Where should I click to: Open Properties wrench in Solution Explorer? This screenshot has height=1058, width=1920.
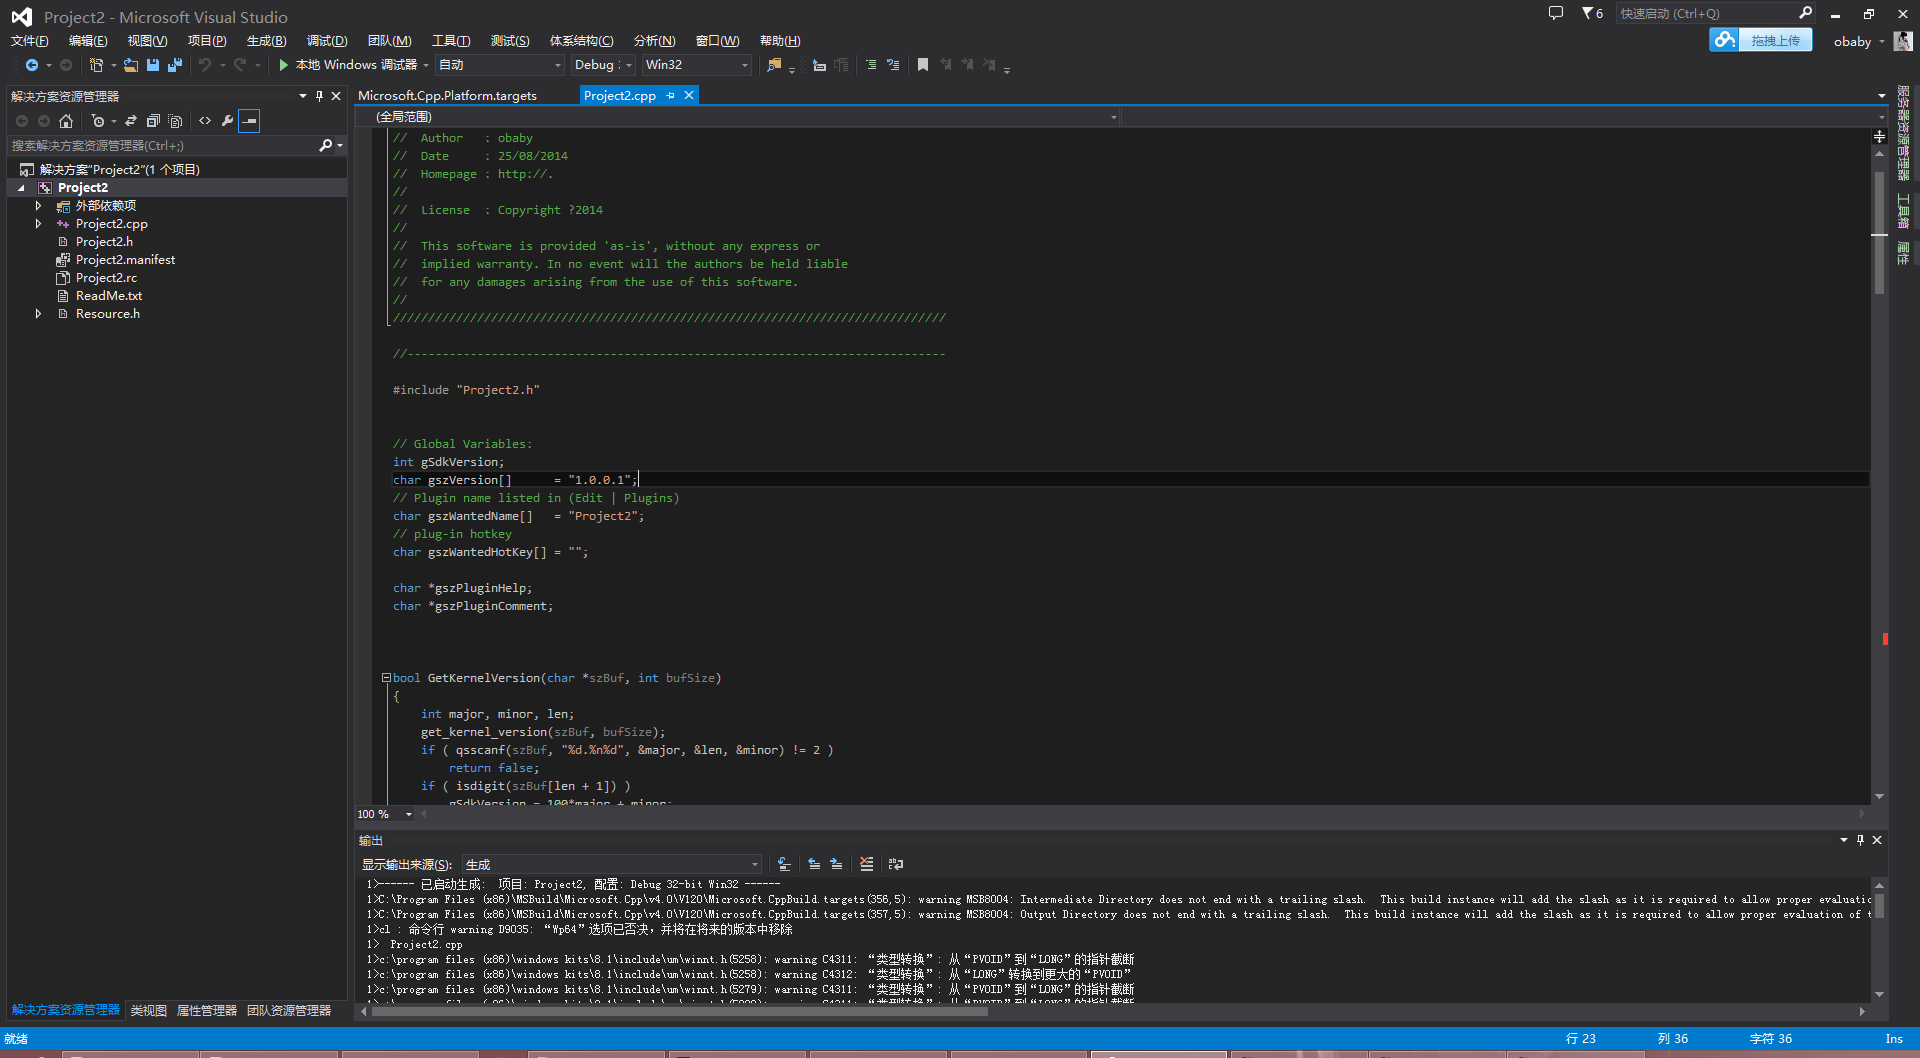[227, 121]
